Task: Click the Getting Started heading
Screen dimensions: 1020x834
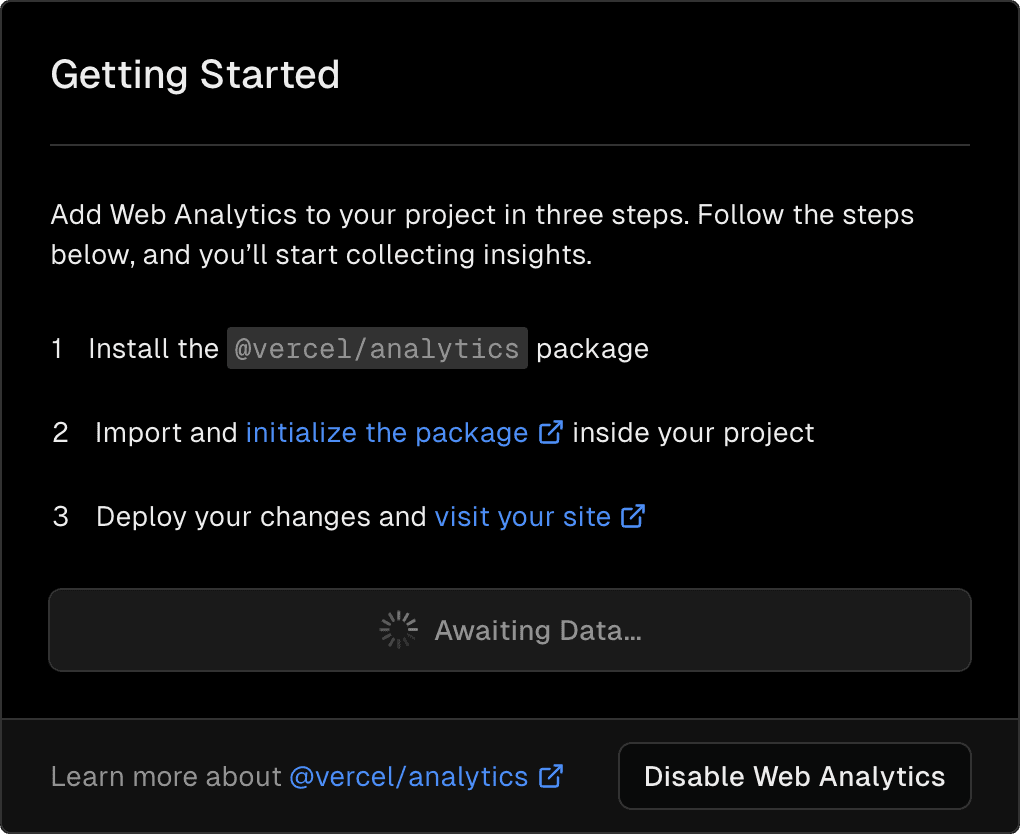Action: 195,74
